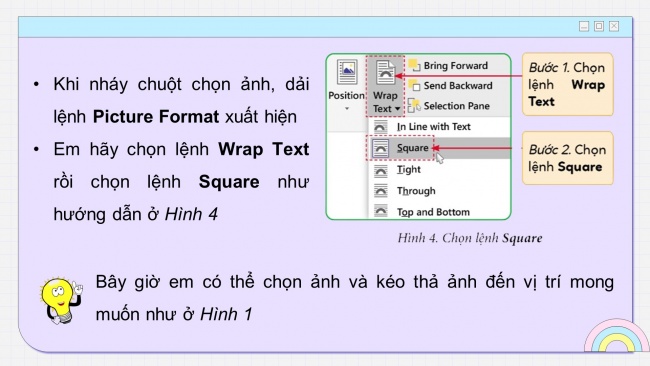This screenshot has height=366, width=650.
Task: Click the In Line with Text icon
Action: 381,126
